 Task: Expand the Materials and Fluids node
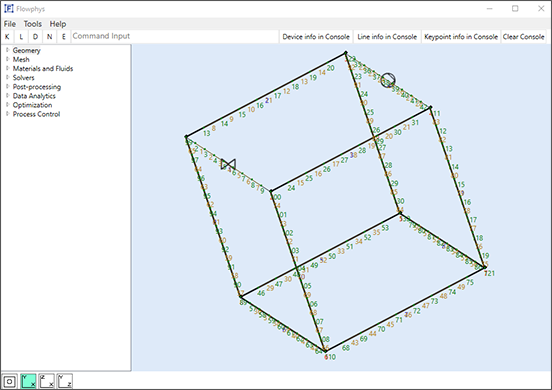click(7, 68)
